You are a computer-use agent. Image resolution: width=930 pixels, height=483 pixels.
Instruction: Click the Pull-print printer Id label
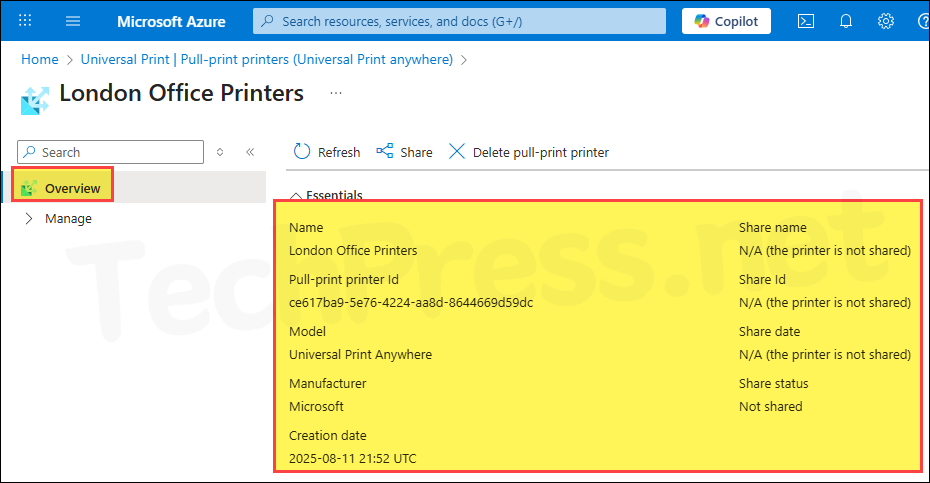point(343,279)
